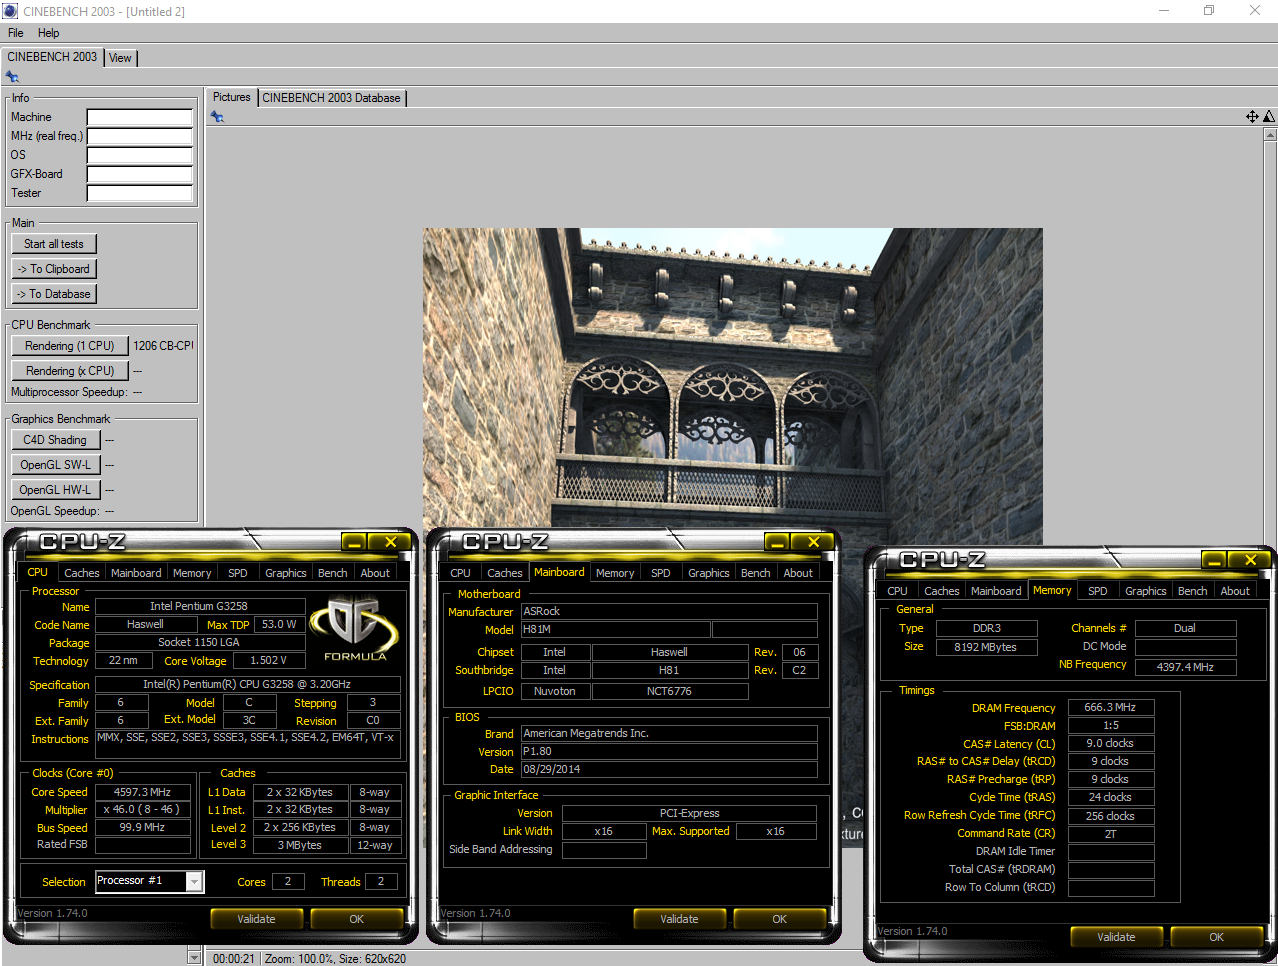Image resolution: width=1278 pixels, height=966 pixels.
Task: Click the 08/29/2014 BIOS date
Action: coord(669,769)
